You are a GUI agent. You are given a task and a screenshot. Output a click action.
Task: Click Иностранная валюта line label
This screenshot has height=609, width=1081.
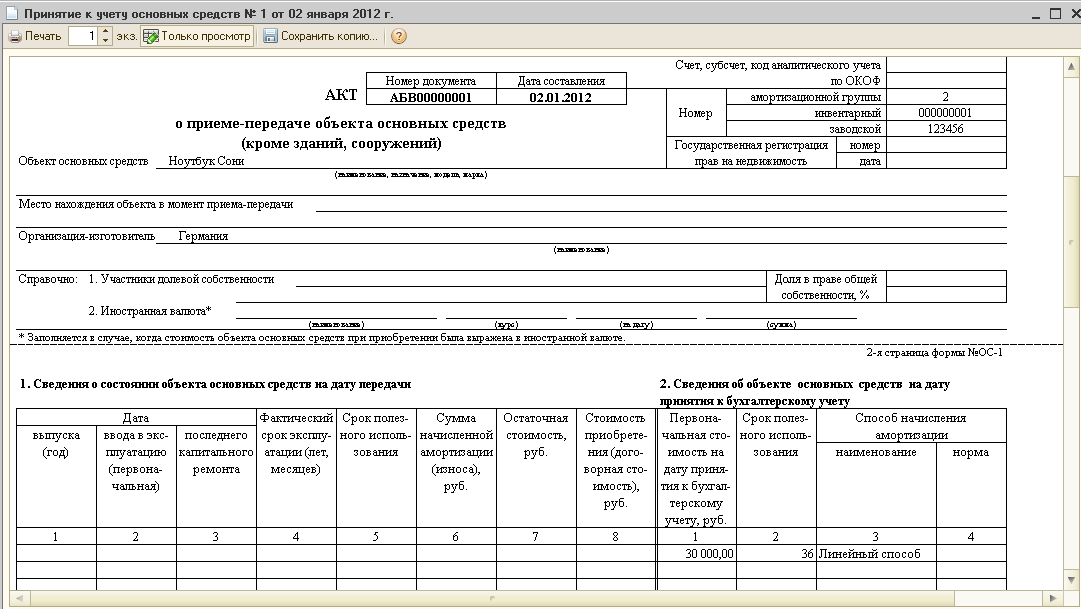[x=150, y=311]
